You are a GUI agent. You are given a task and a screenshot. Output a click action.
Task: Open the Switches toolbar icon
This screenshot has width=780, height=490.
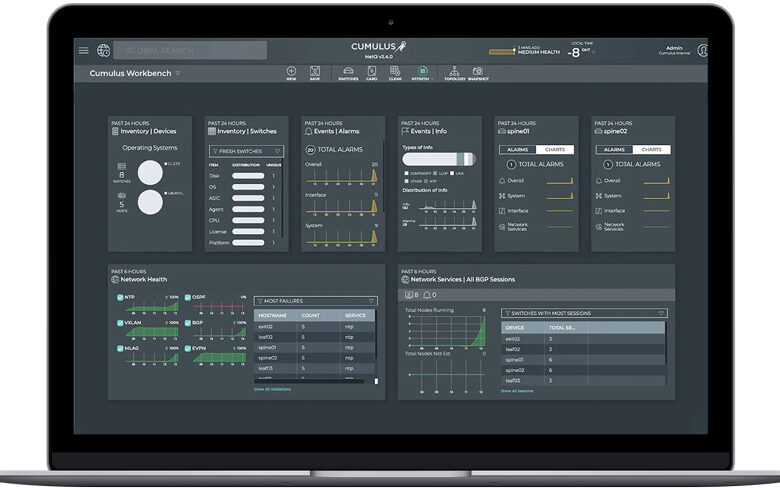click(348, 73)
